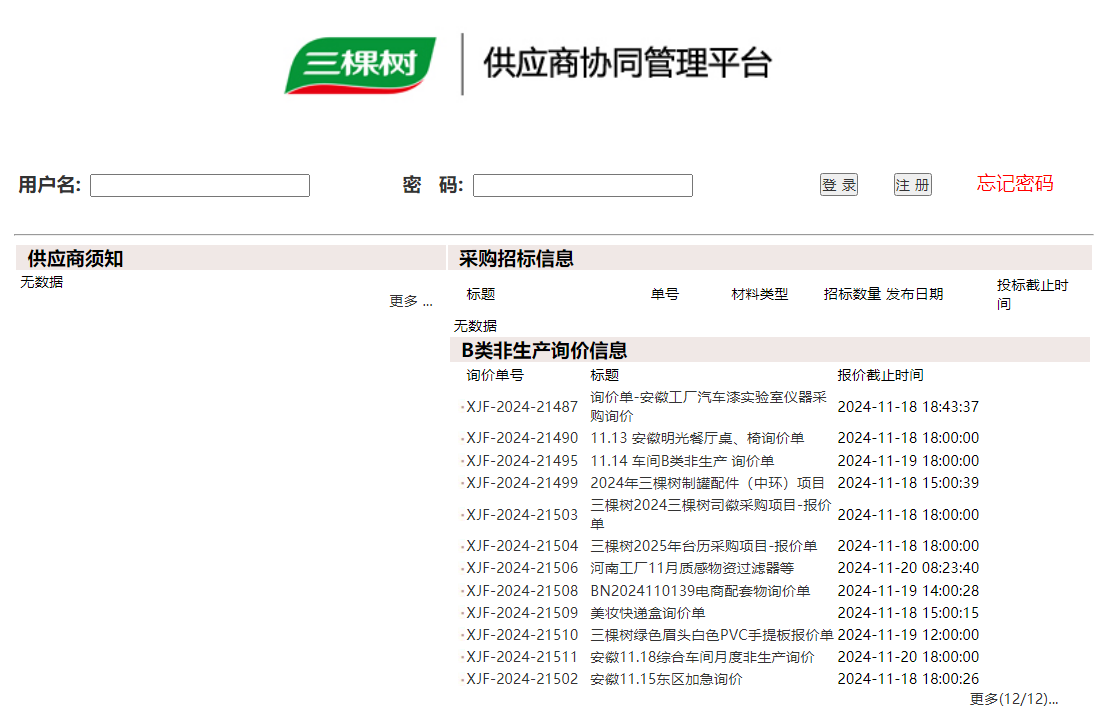This screenshot has height=711, width=1104.
Task: Open BN2024110139电商配套物询价单
Action: pos(700,591)
